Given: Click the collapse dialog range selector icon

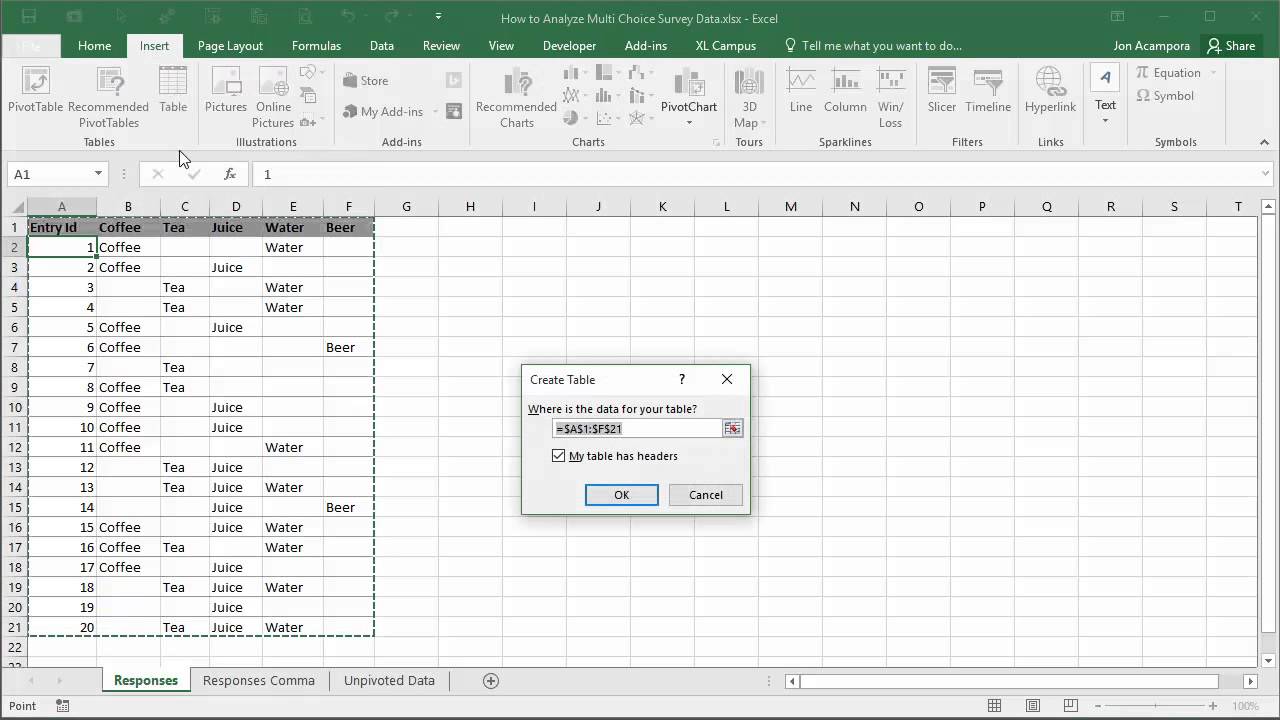Looking at the screenshot, I should (x=733, y=428).
